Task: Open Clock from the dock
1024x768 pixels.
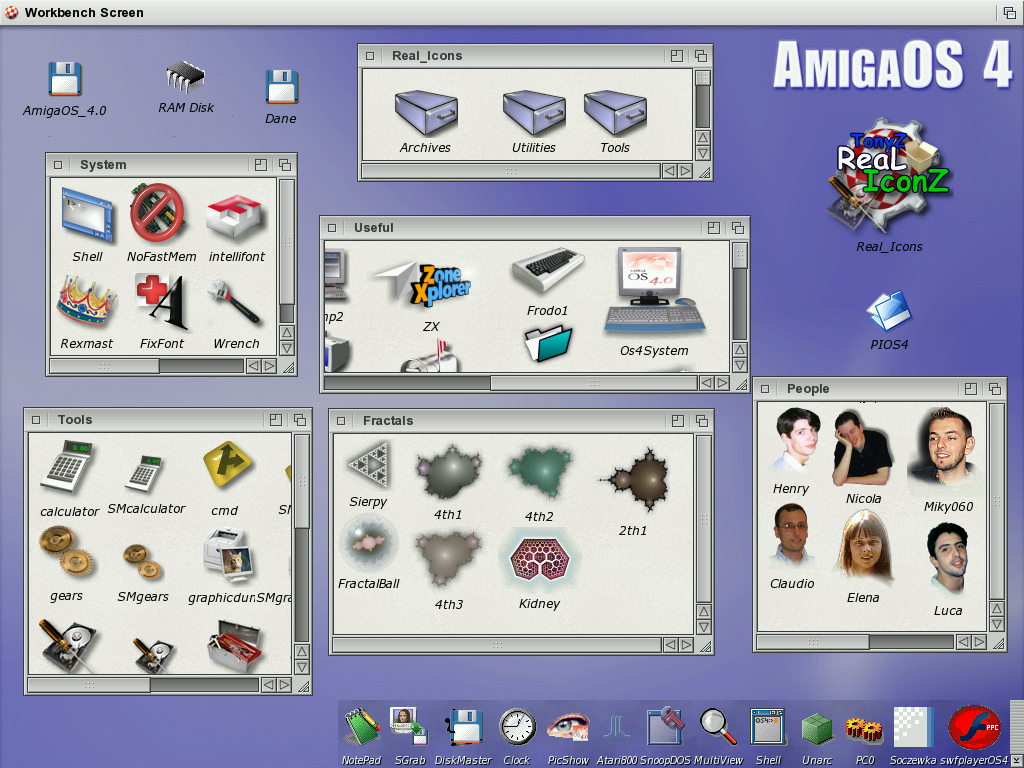Action: 517,728
